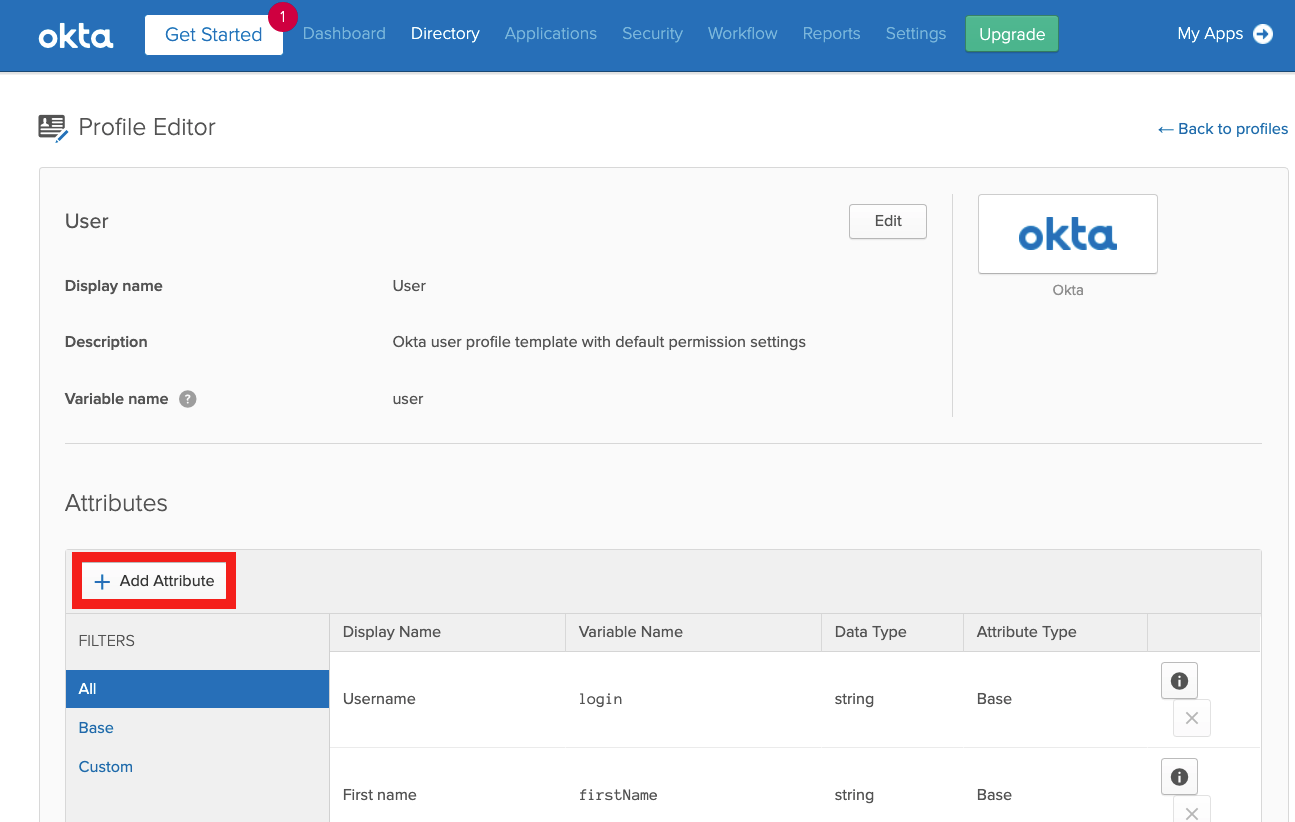This screenshot has height=822, width=1295.
Task: Open the Applications menu
Action: pos(550,34)
